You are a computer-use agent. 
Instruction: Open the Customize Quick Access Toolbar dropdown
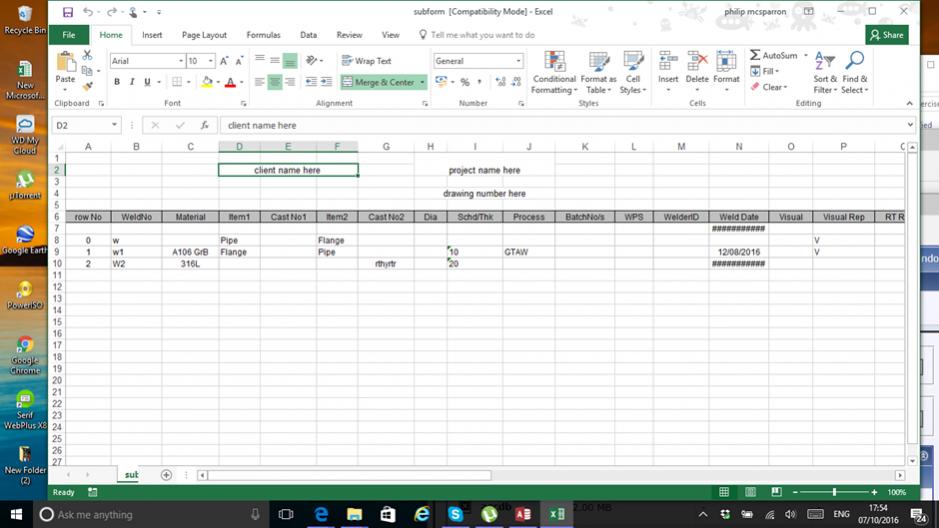point(159,12)
